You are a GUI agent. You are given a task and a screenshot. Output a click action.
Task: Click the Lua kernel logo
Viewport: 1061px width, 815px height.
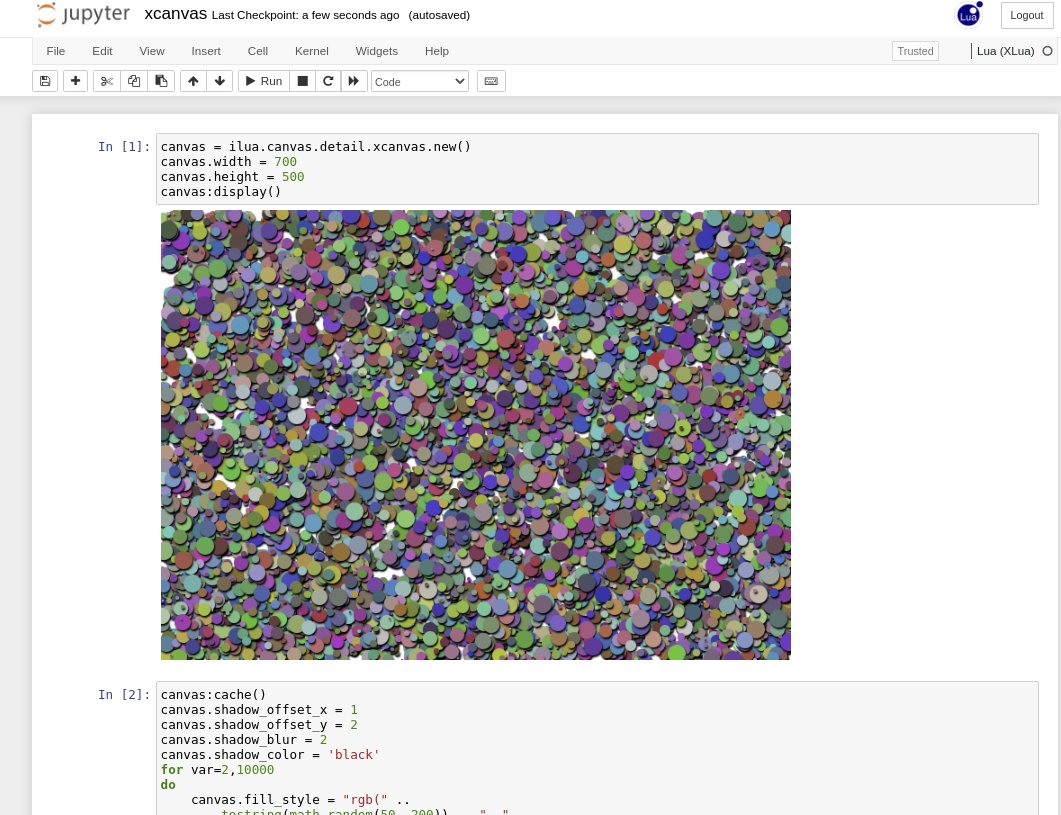click(968, 15)
